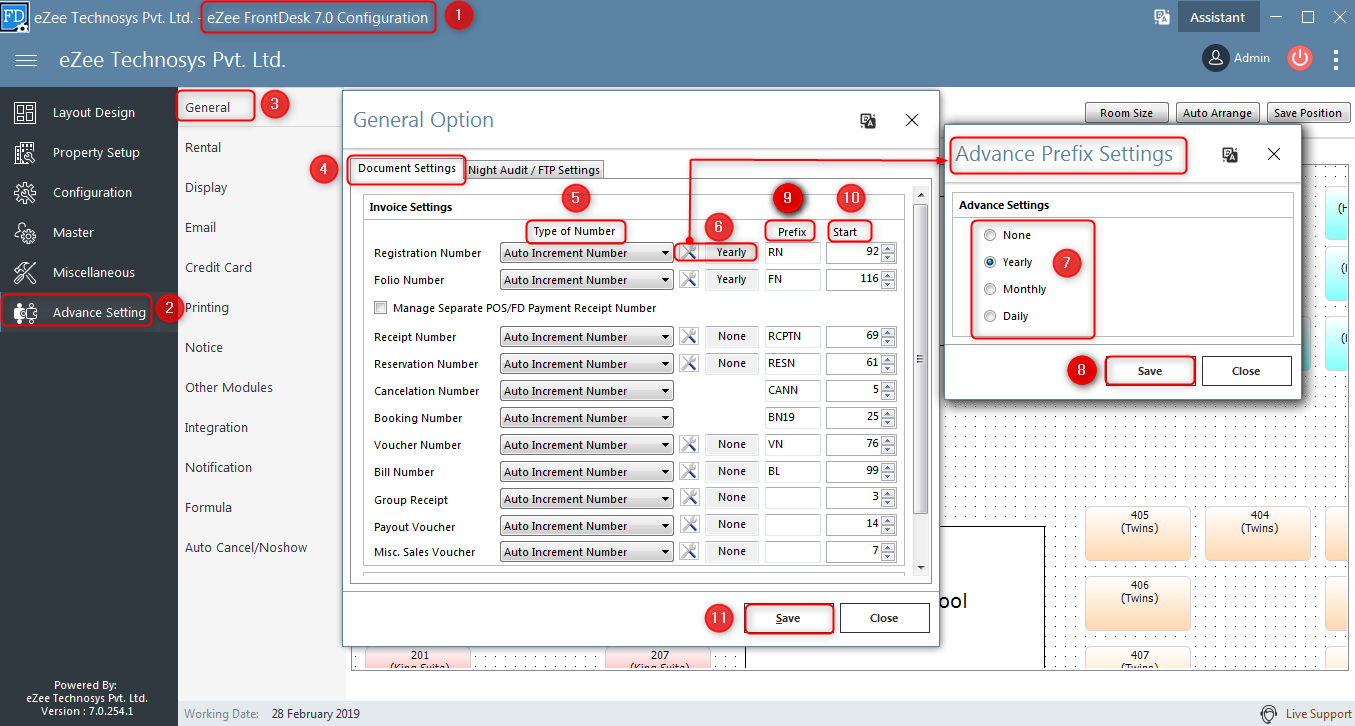1355x726 pixels.
Task: Open prefix settings tool for Bill Number
Action: coord(688,472)
